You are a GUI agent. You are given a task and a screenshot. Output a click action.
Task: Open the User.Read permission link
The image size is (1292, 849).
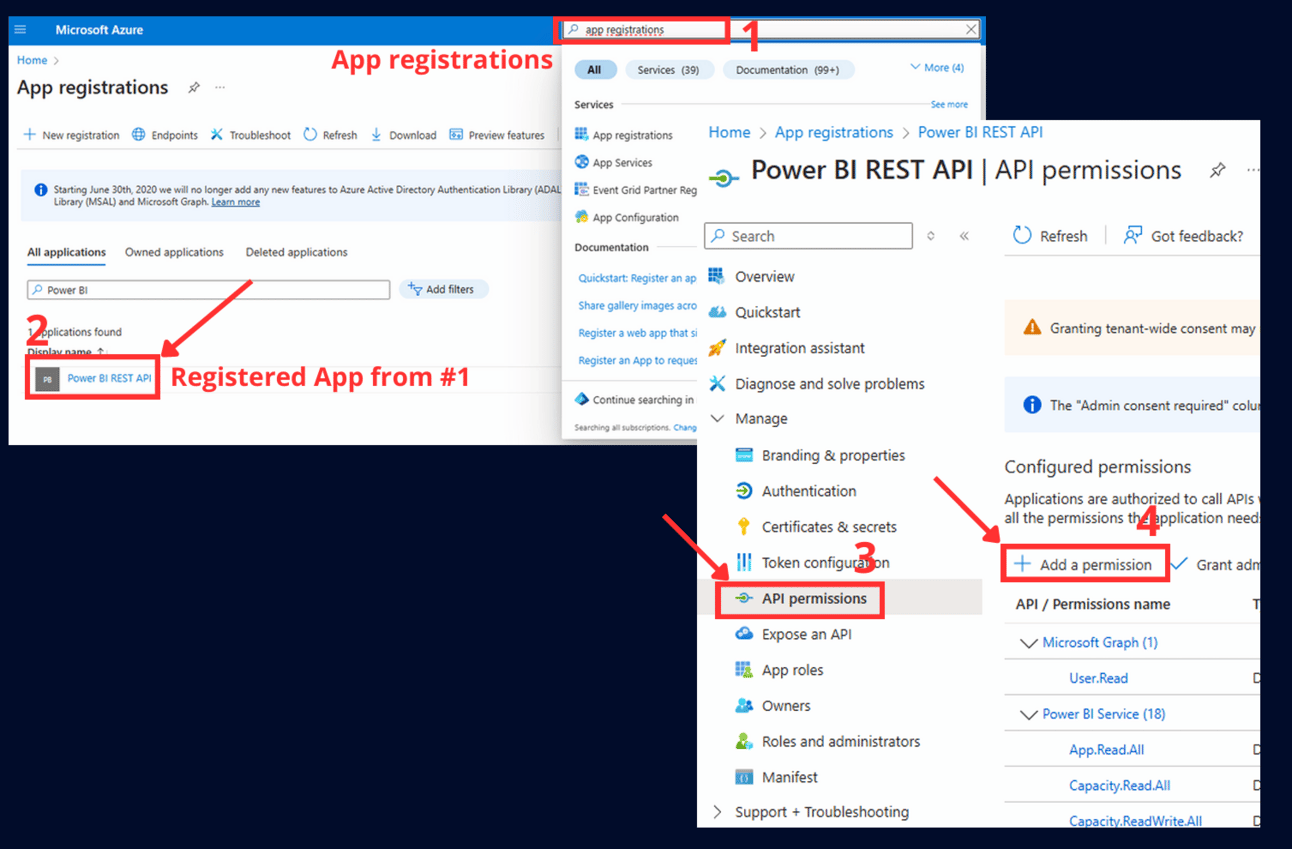click(x=1098, y=678)
